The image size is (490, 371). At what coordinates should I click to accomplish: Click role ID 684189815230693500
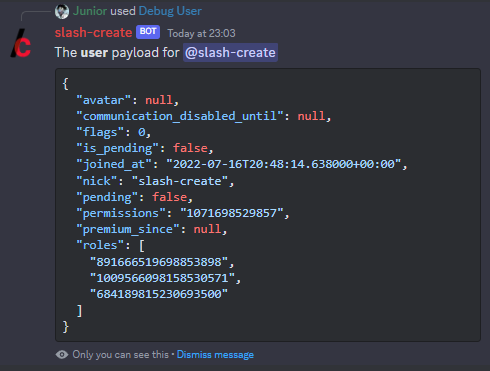coord(159,294)
